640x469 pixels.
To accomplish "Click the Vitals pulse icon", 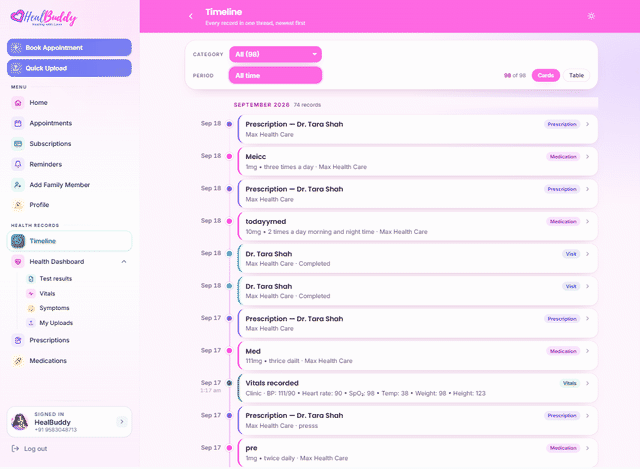I will tap(31, 293).
